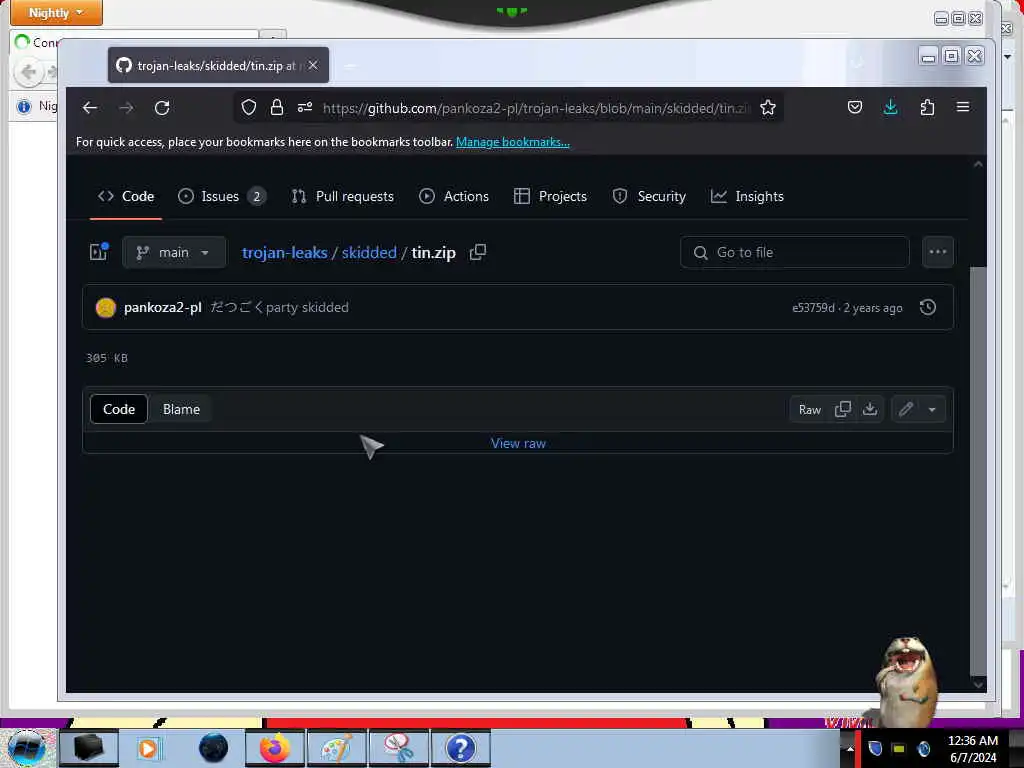1024x768 pixels.
Task: Open the Manage bookmarks link
Action: [x=513, y=142]
